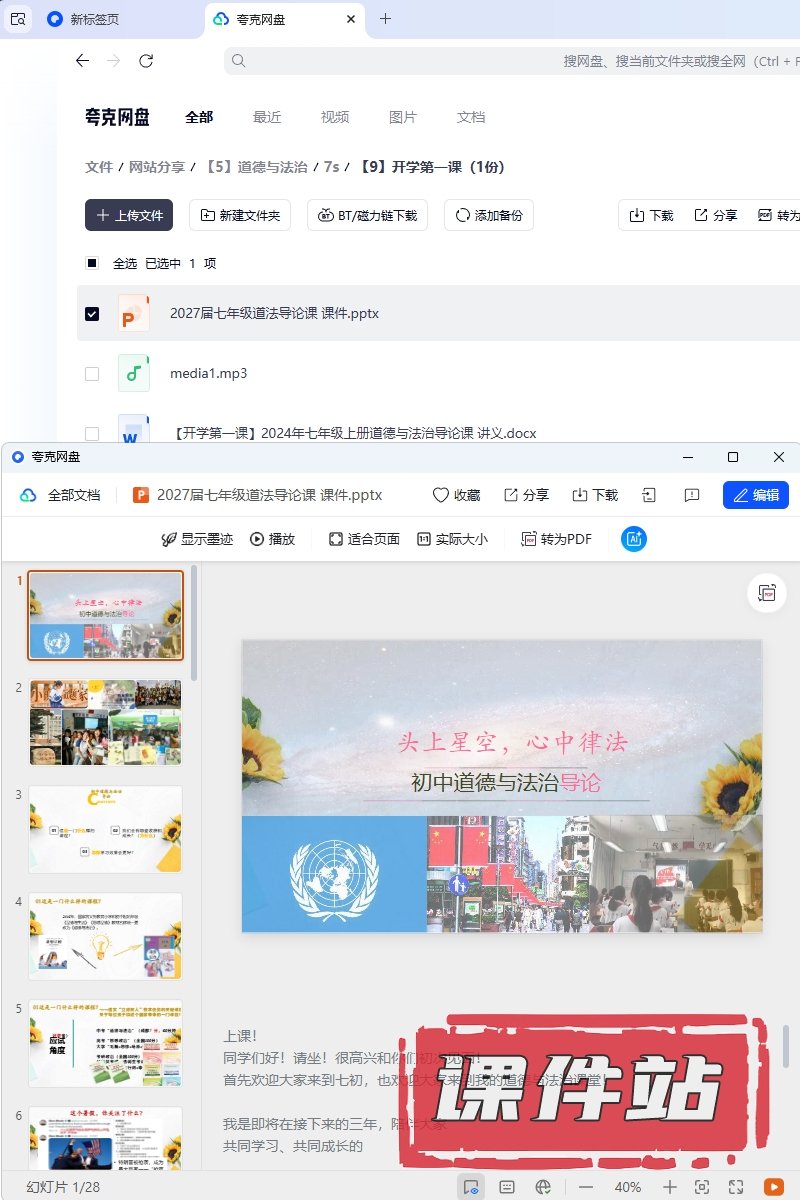
Task: Toggle the speaker notes panel icon
Action: (x=507, y=1187)
